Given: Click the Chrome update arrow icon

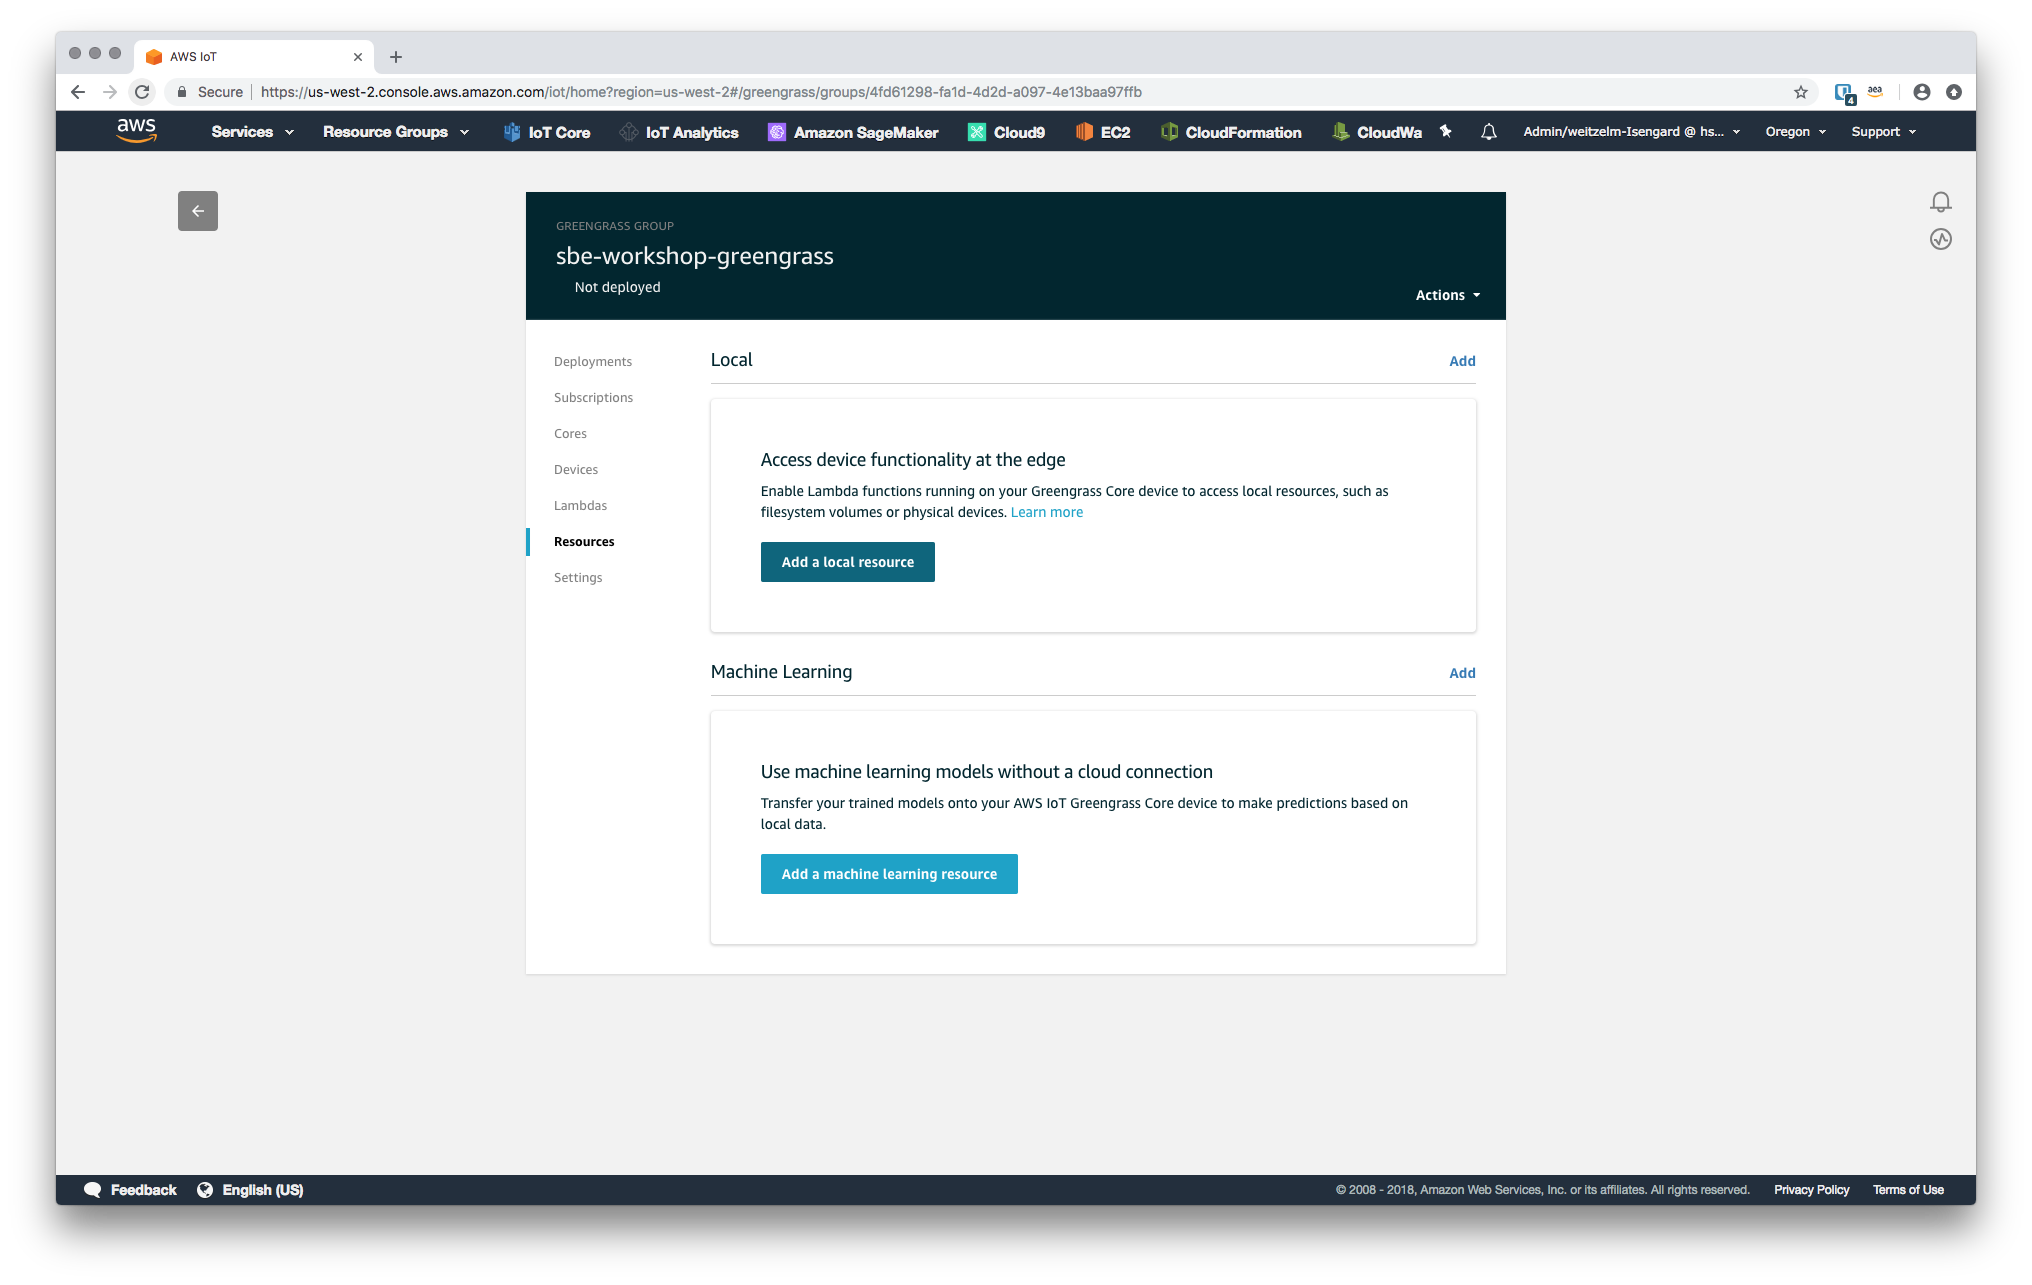Looking at the screenshot, I should (1954, 92).
